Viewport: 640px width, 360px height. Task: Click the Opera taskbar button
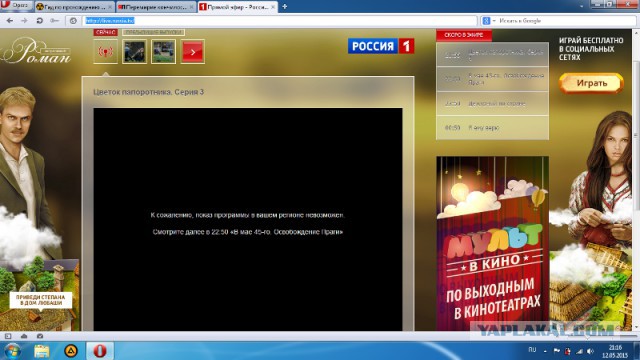[x=100, y=351]
